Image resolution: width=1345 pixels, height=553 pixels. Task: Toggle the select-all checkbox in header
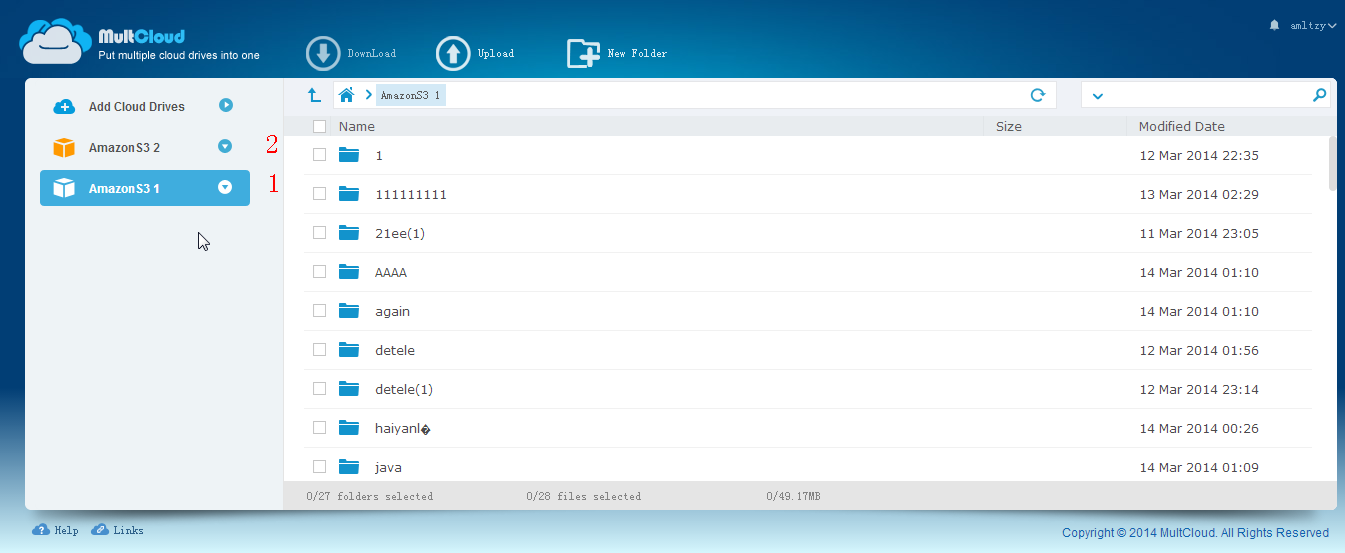[x=319, y=126]
